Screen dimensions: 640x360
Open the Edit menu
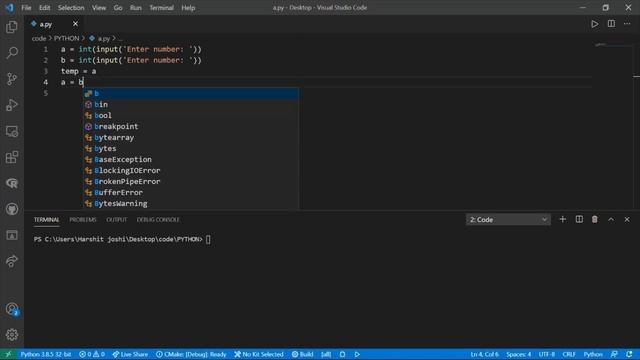44,8
